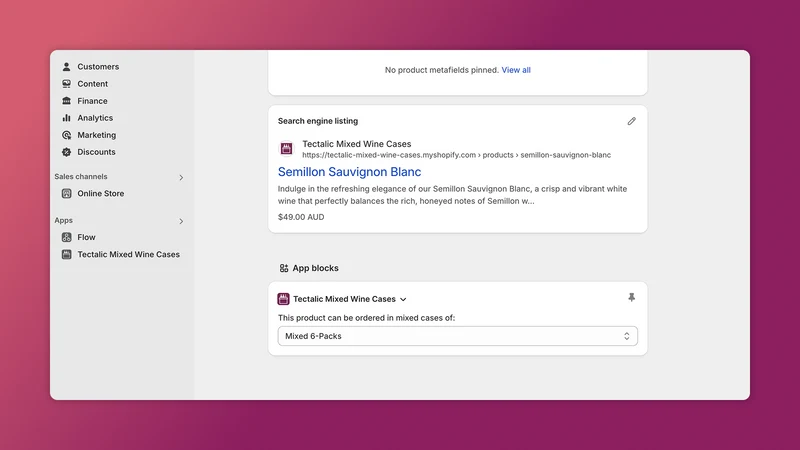Click the 'No product metafields pinned' text
Image resolution: width=800 pixels, height=450 pixels.
point(442,70)
